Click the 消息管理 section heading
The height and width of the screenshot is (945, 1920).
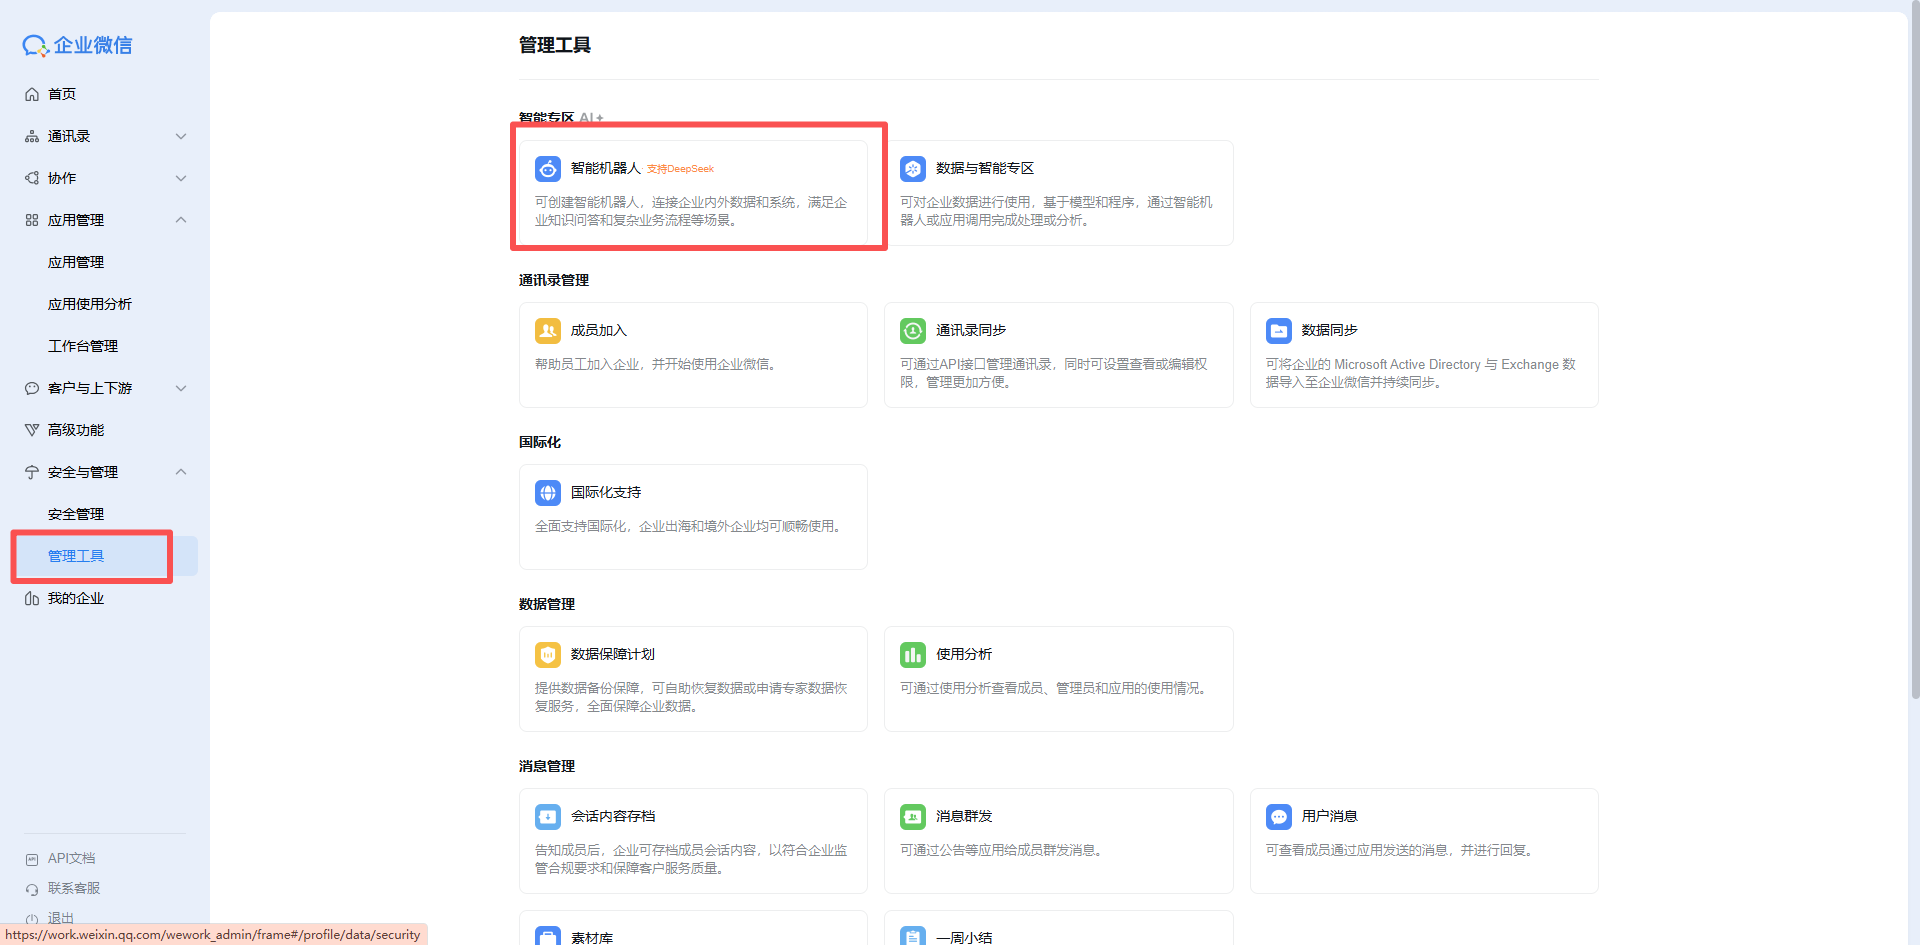pos(547,766)
